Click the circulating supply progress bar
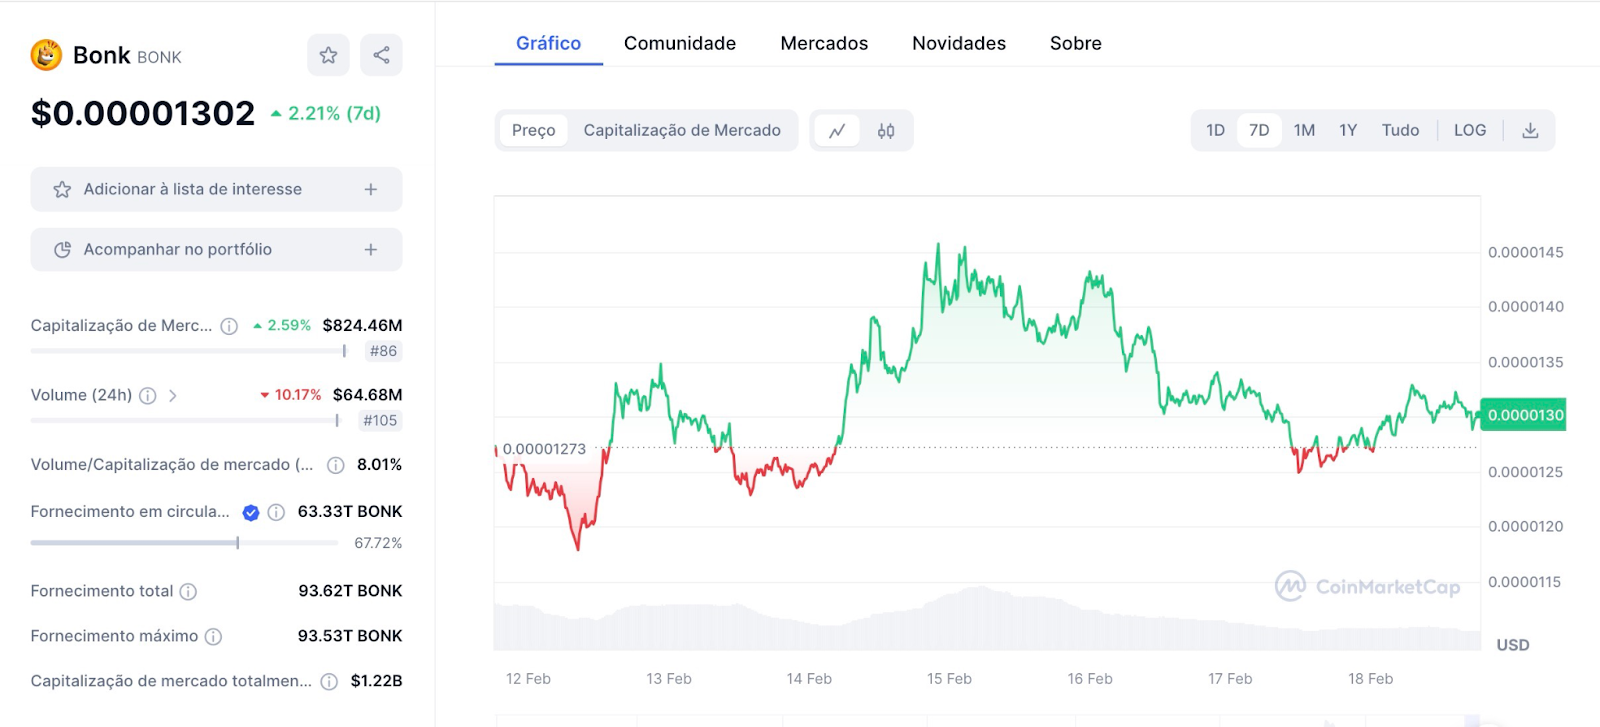The width and height of the screenshot is (1600, 727). pos(185,543)
